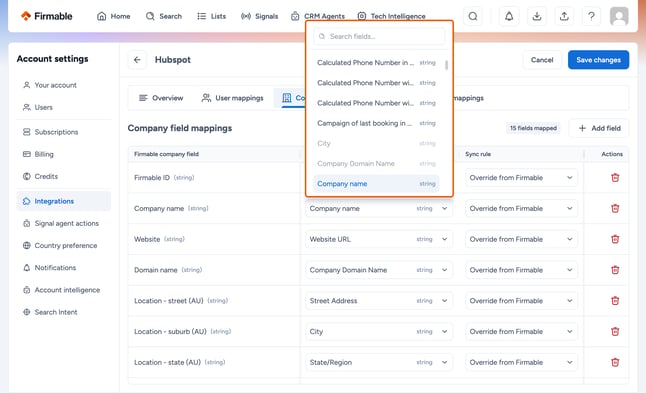Open the Home nav item
The image size is (646, 393).
(114, 16)
